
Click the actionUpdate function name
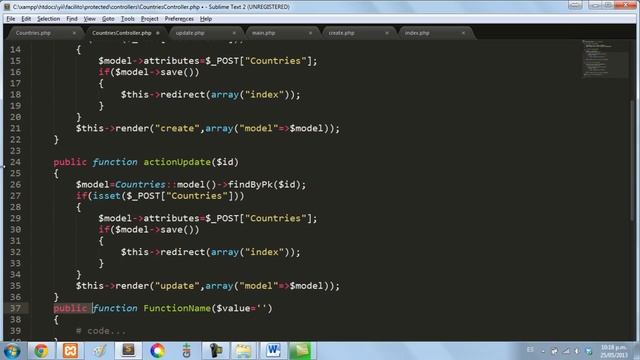pos(177,162)
